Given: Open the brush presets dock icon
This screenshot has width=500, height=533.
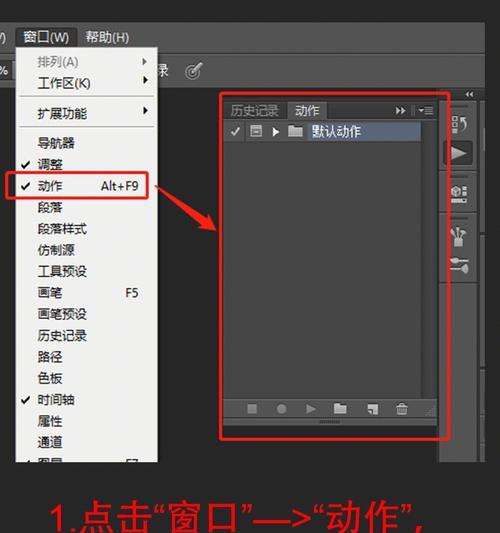Looking at the screenshot, I should tap(459, 237).
